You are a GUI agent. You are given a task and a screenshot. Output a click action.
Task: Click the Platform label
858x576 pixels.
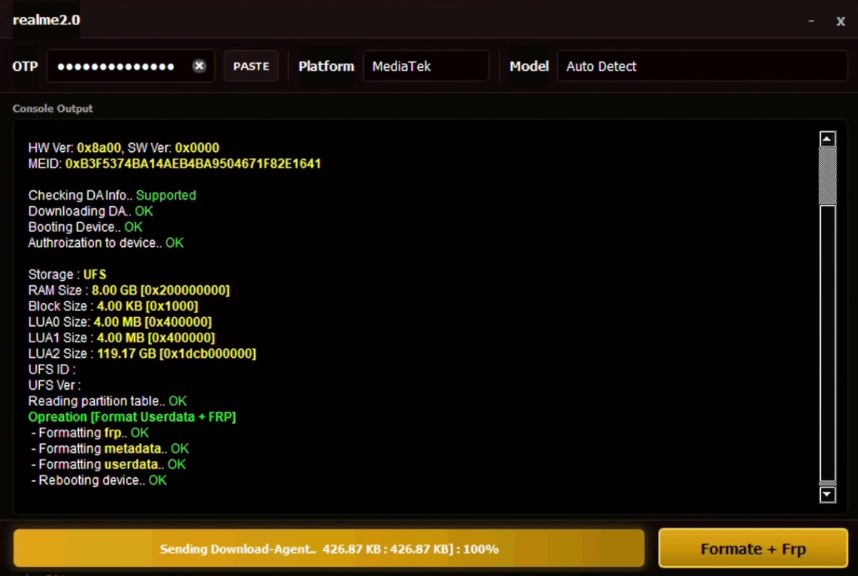point(326,66)
